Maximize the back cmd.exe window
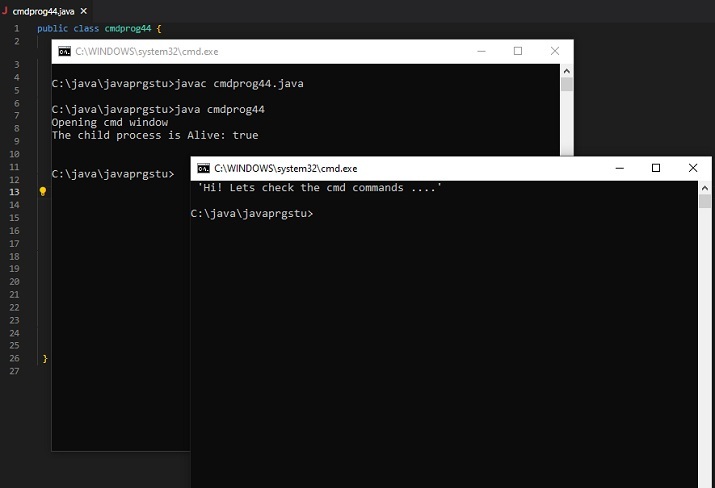The image size is (715, 488). (518, 51)
